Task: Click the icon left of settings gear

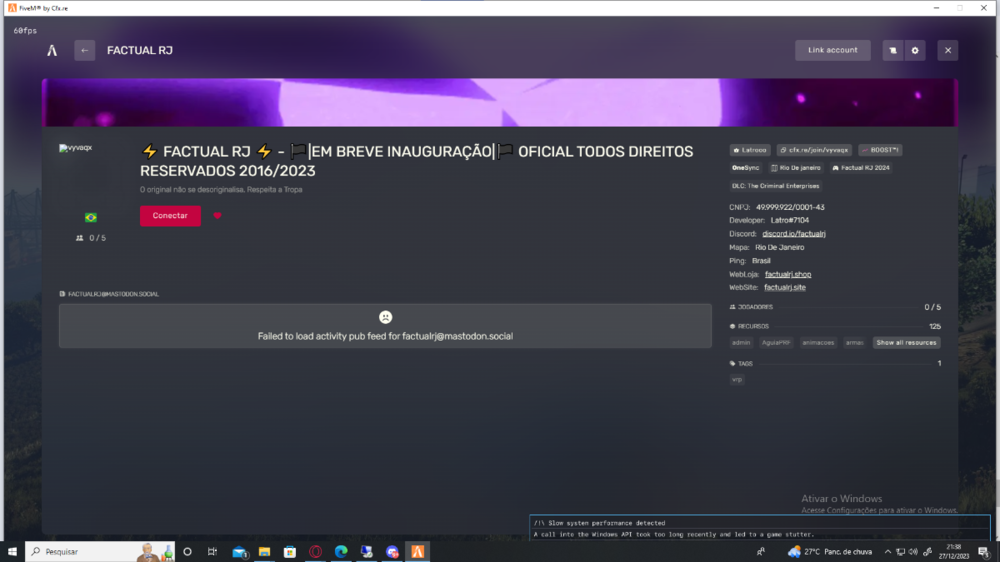Action: [893, 50]
